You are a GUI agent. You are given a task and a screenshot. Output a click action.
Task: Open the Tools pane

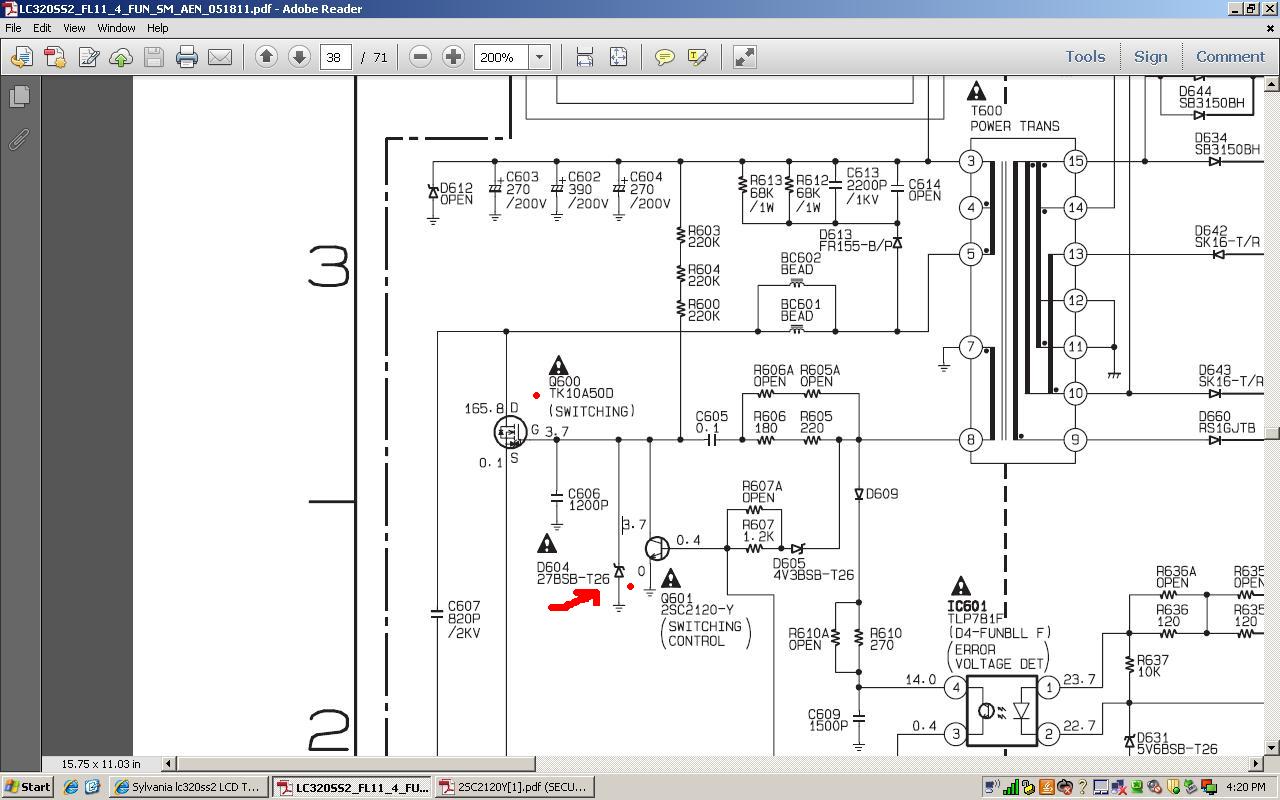pos(1084,57)
